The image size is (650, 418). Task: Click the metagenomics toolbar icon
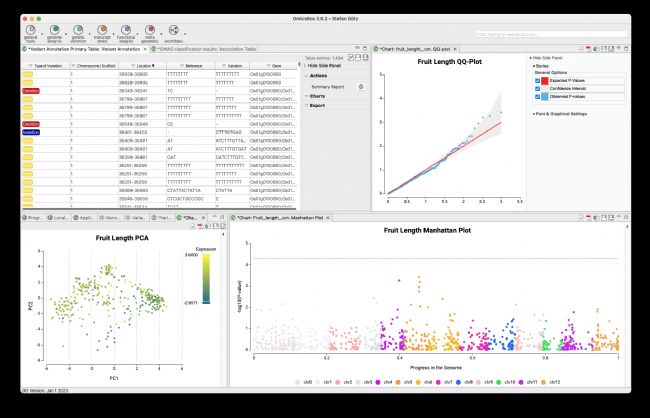(x=152, y=30)
